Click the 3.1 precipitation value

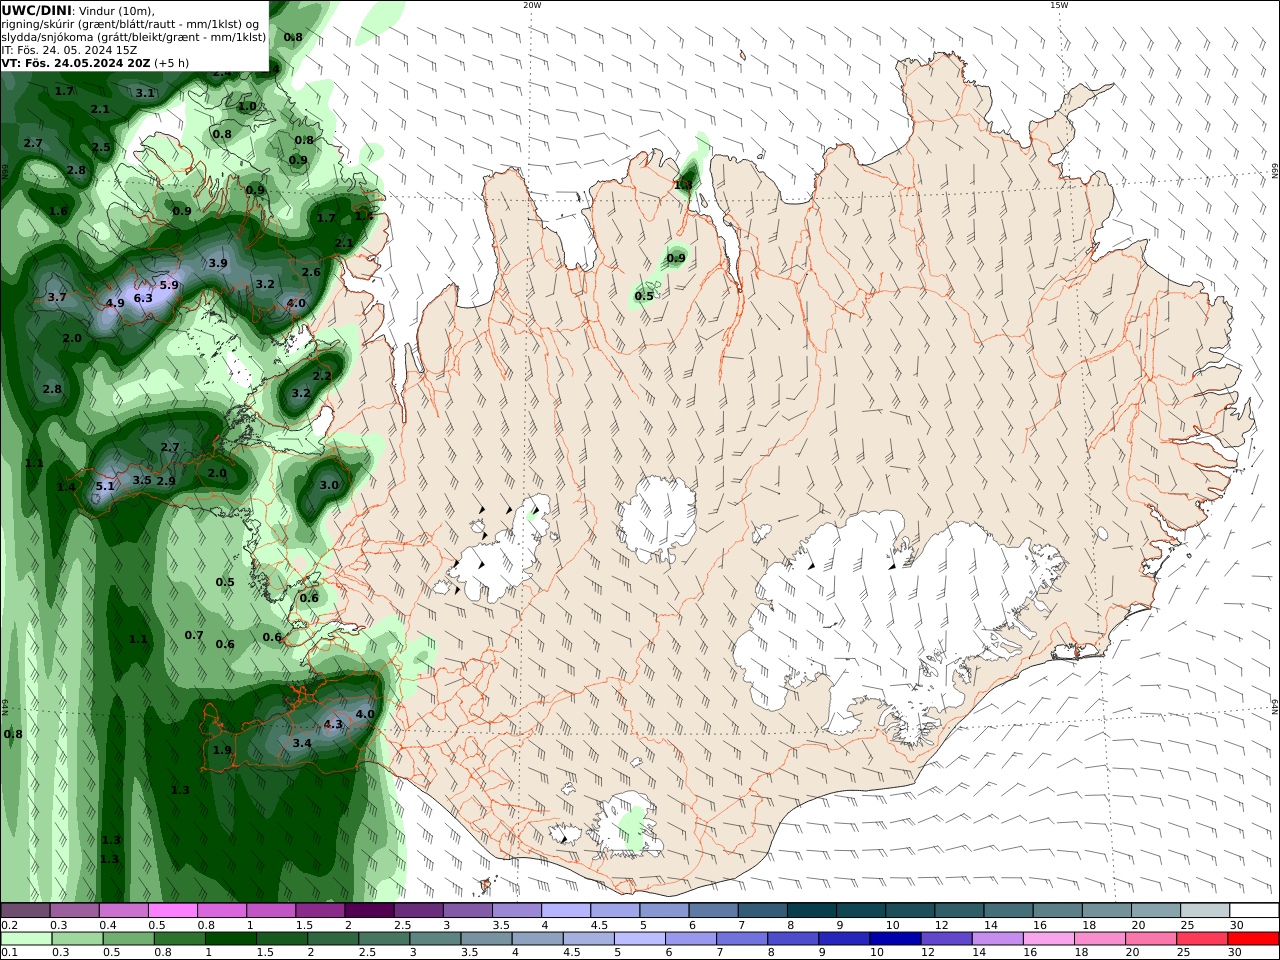point(145,93)
